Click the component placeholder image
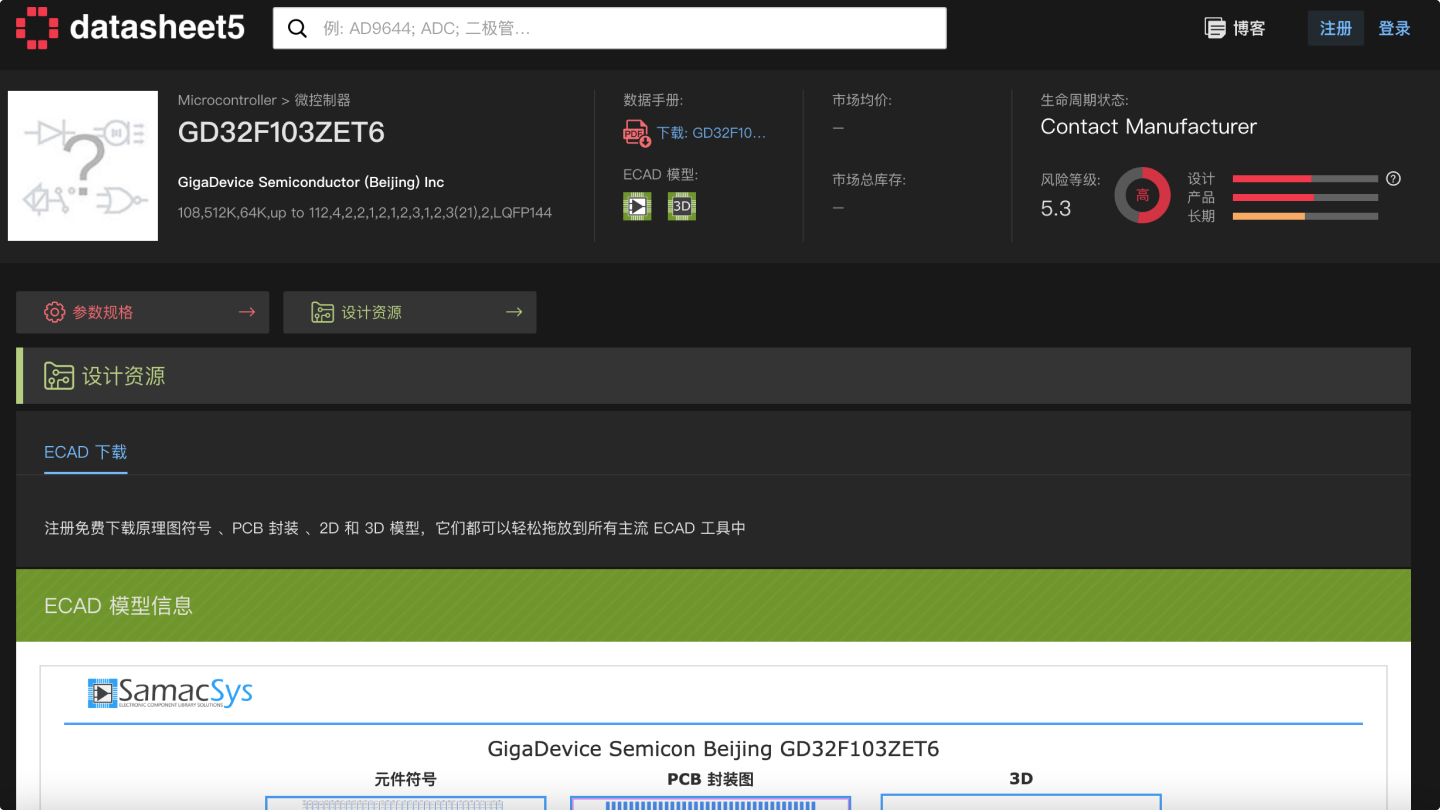1440x810 pixels. tap(83, 166)
